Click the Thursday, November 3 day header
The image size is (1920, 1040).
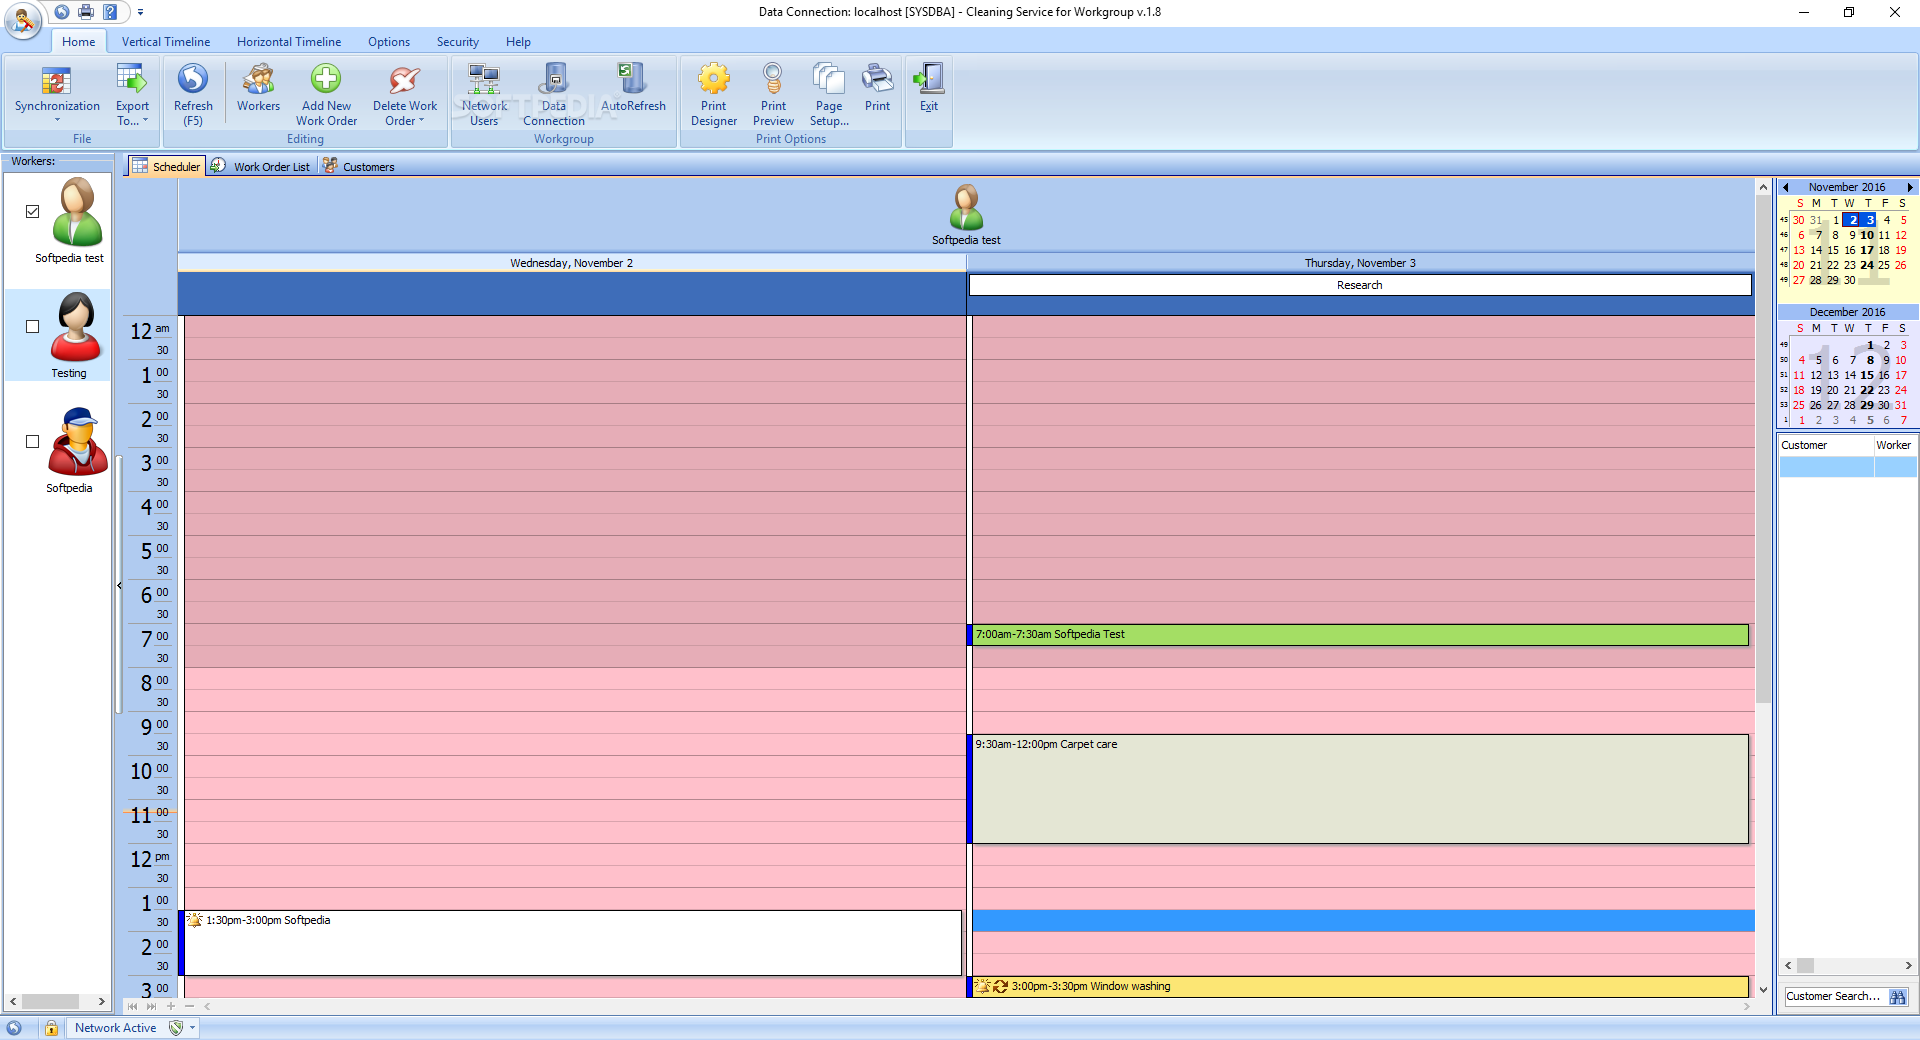(1360, 263)
